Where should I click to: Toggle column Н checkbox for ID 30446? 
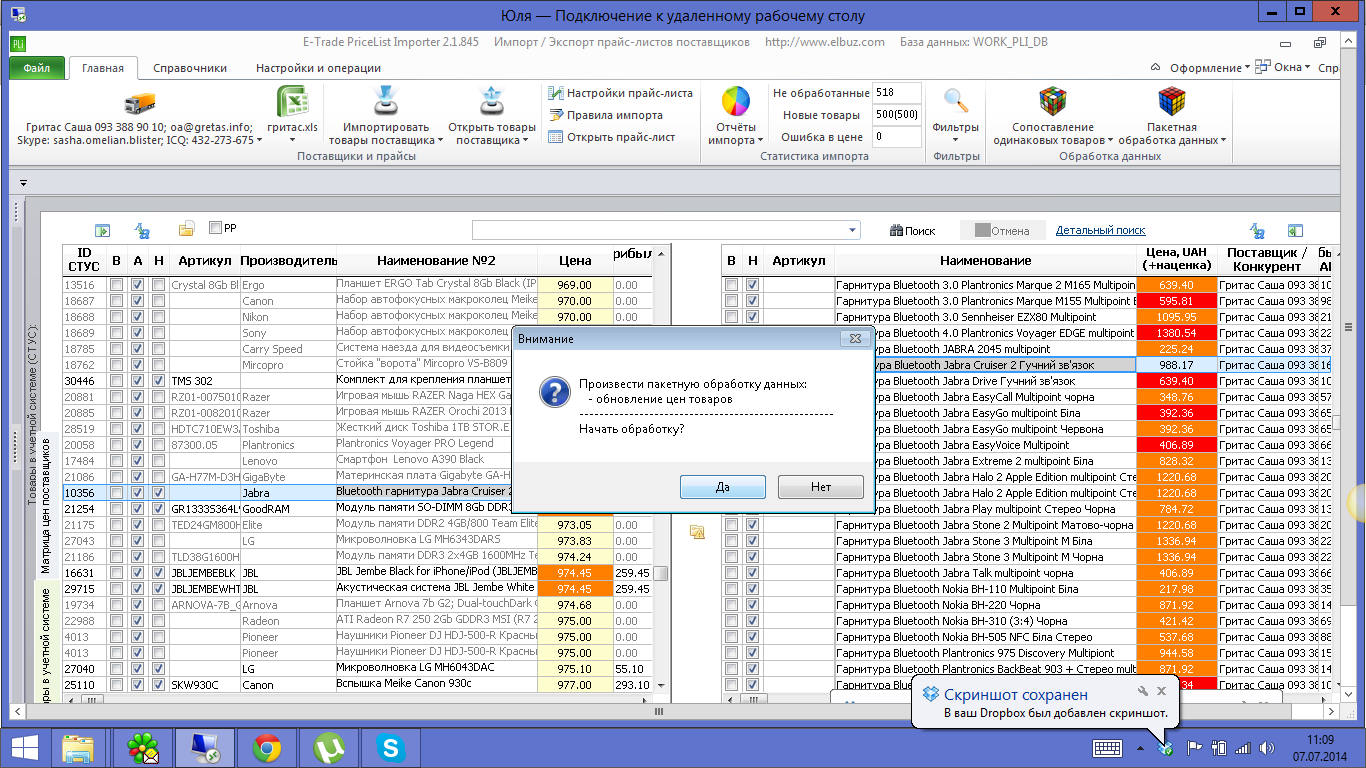tap(159, 381)
